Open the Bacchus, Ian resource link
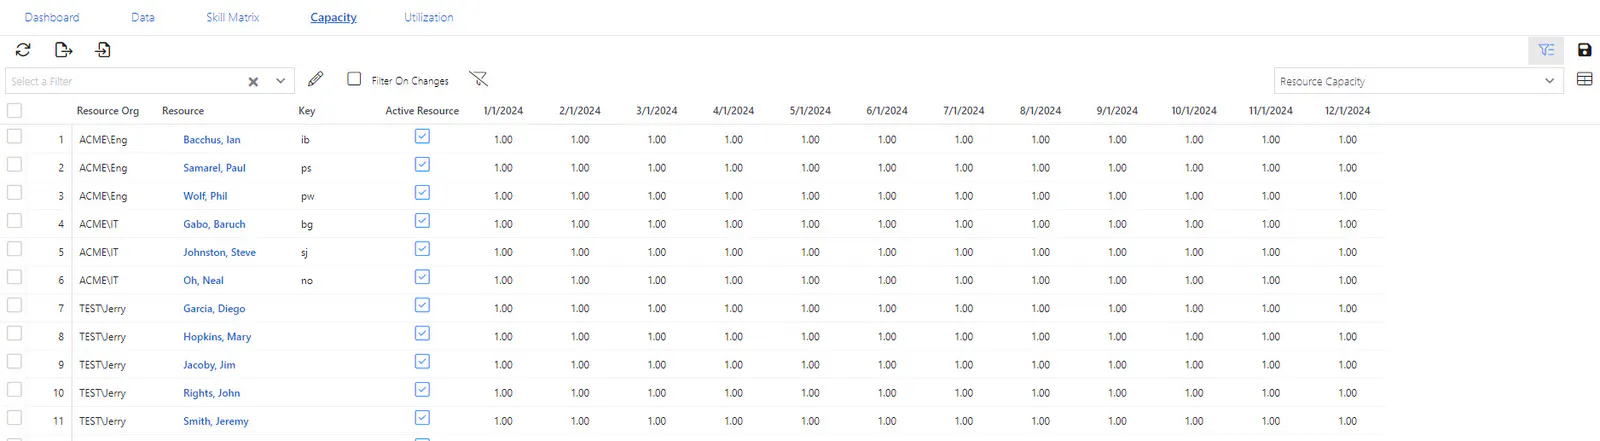The height and width of the screenshot is (441, 1600). click(212, 140)
